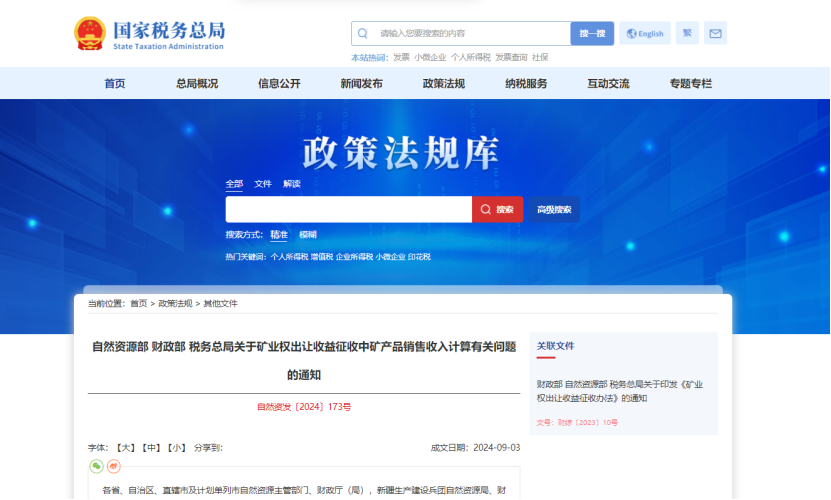Select 精准 search mode

tap(278, 234)
